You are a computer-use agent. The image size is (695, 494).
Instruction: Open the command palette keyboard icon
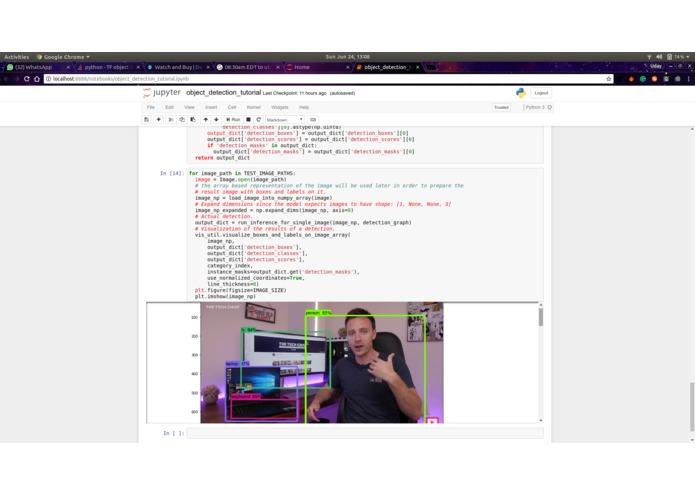[313, 120]
